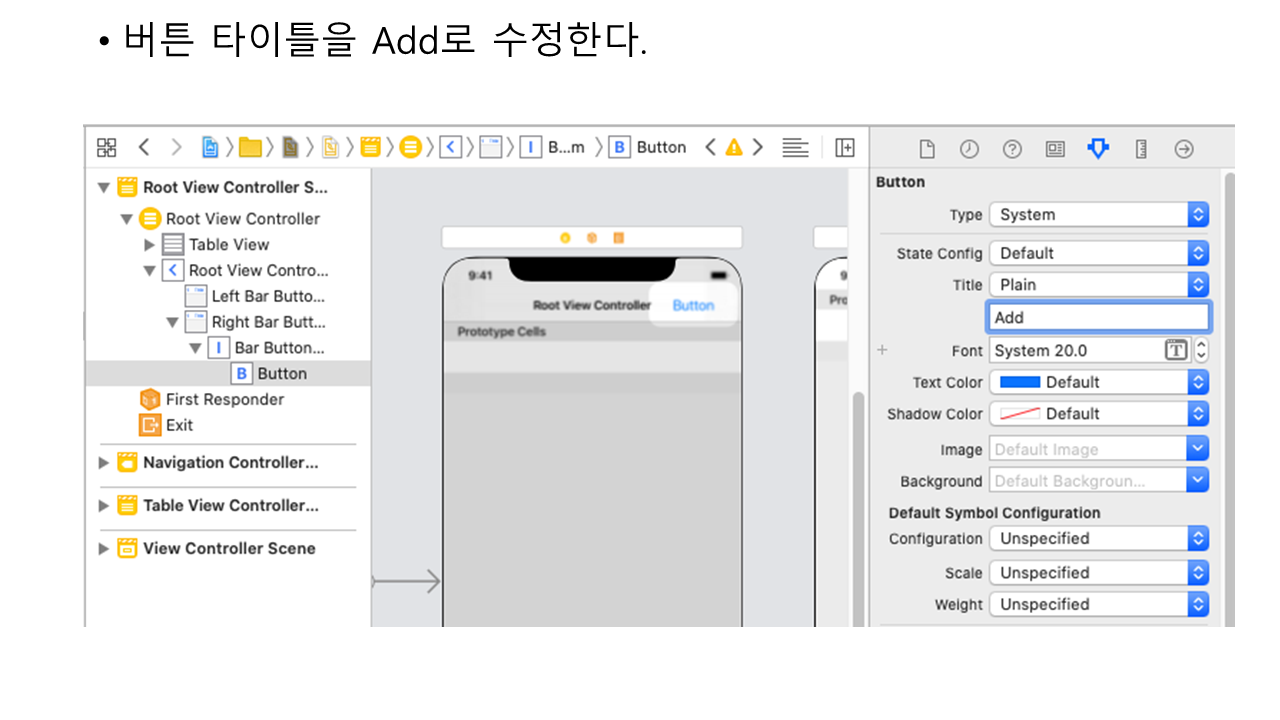Collapse the Root View Controller Scene
Viewport: 1280px width, 720px height.
[x=104, y=188]
